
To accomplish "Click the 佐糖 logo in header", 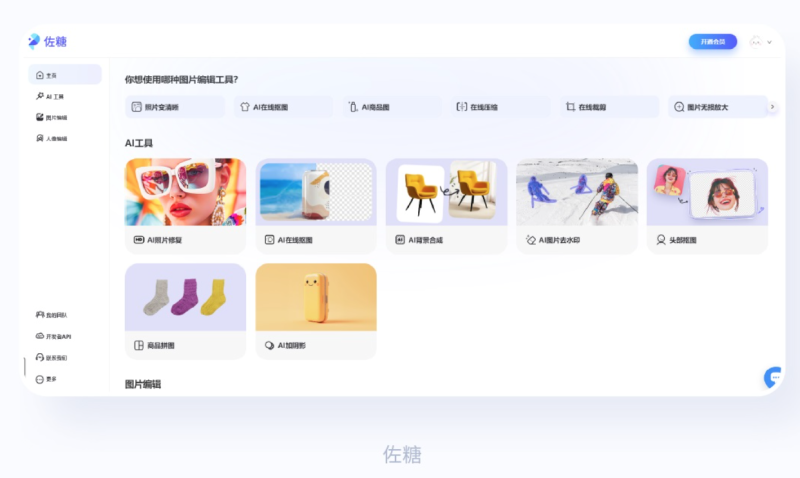I will tap(47, 41).
